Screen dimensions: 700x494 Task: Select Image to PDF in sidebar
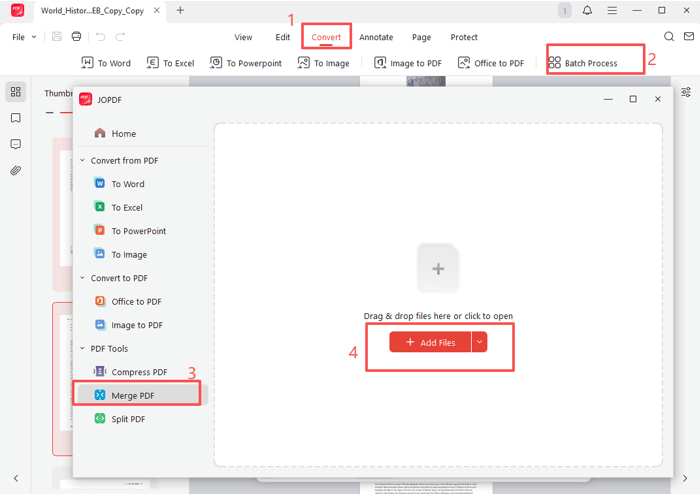click(129, 325)
